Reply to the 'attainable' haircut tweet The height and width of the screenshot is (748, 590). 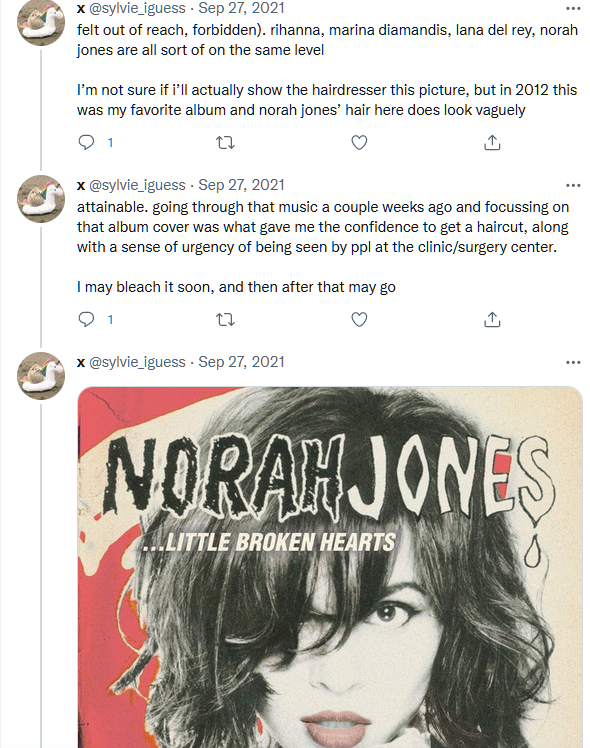[x=86, y=319]
